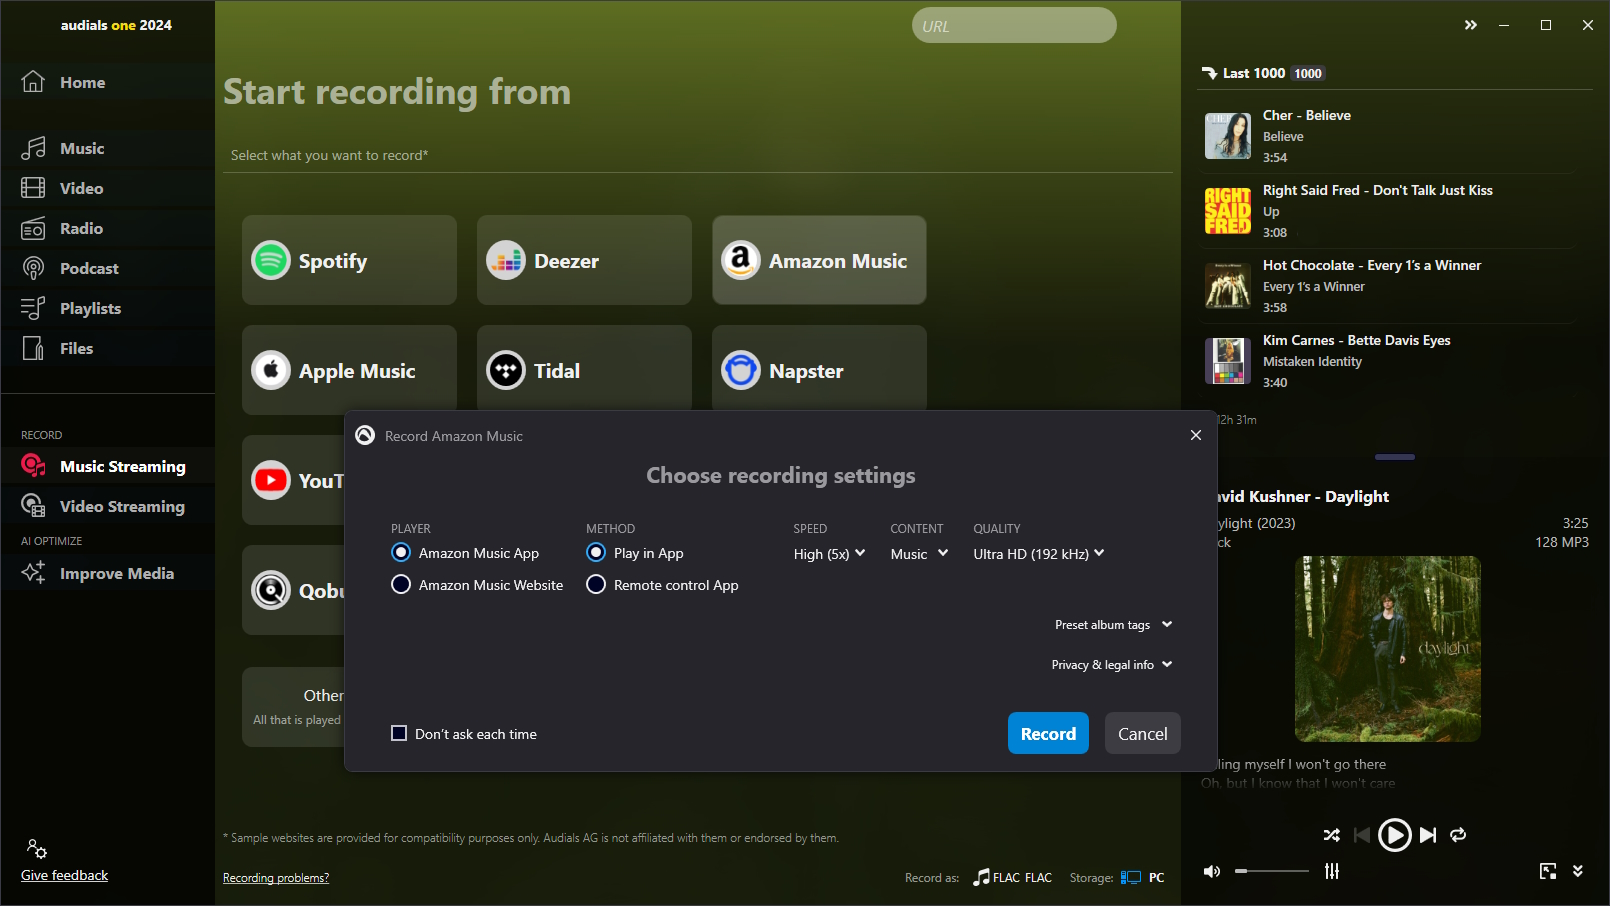Image resolution: width=1610 pixels, height=906 pixels.
Task: Choose Other sources tile
Action: (x=293, y=707)
